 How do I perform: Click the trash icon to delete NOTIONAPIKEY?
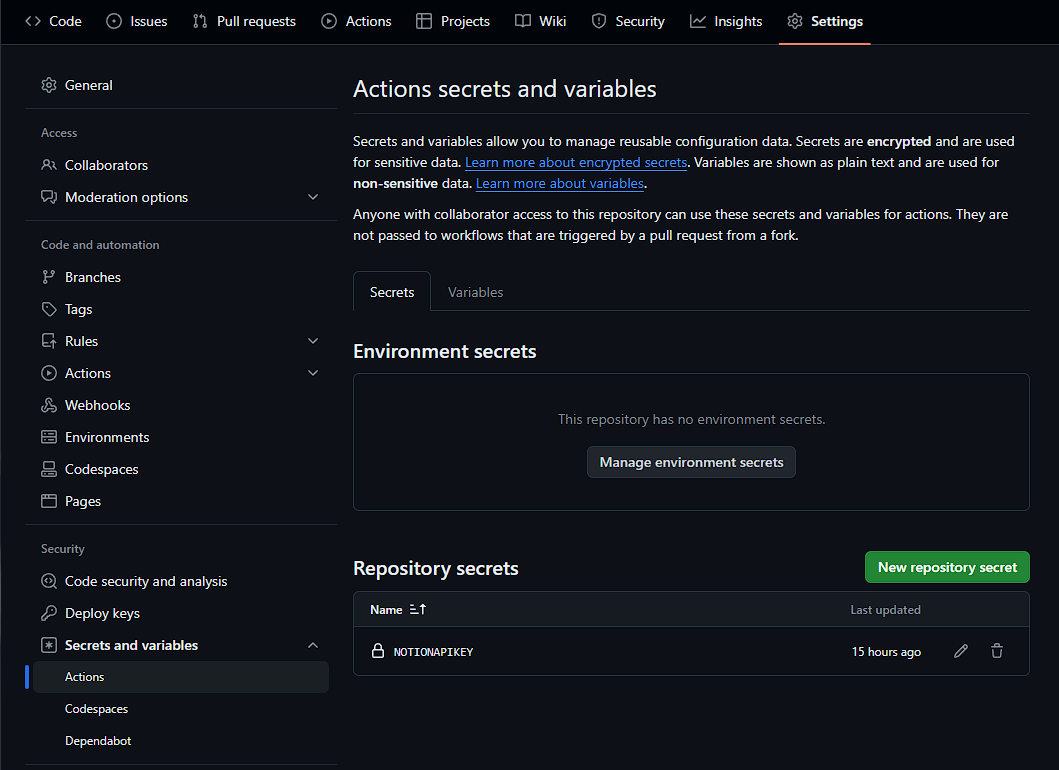coord(997,651)
